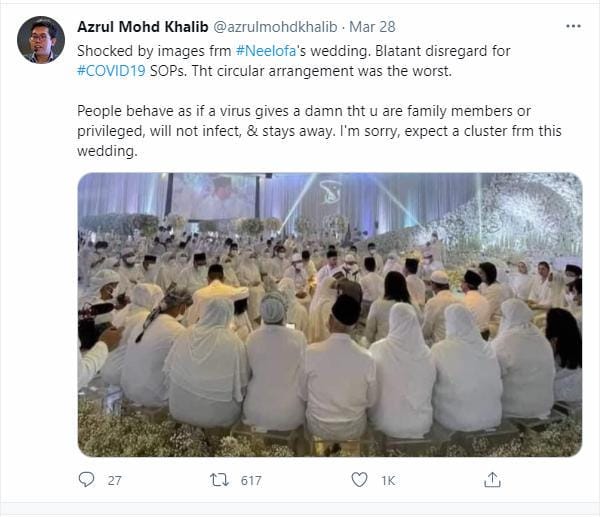Image resolution: width=605 pixels, height=517 pixels.
Task: Click the reply speech bubble icon
Action: pos(87,480)
